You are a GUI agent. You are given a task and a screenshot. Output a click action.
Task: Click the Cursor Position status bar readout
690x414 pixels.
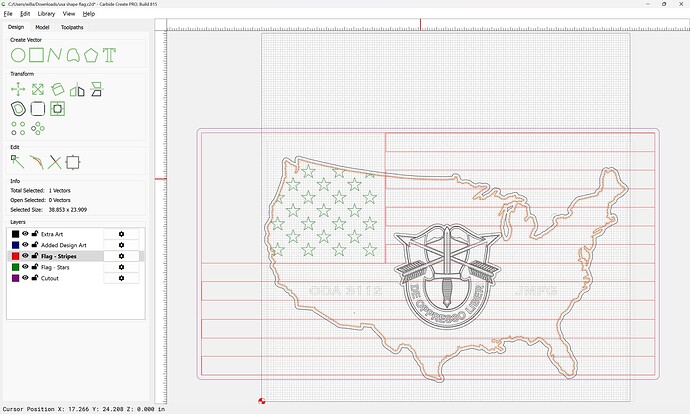[84, 409]
